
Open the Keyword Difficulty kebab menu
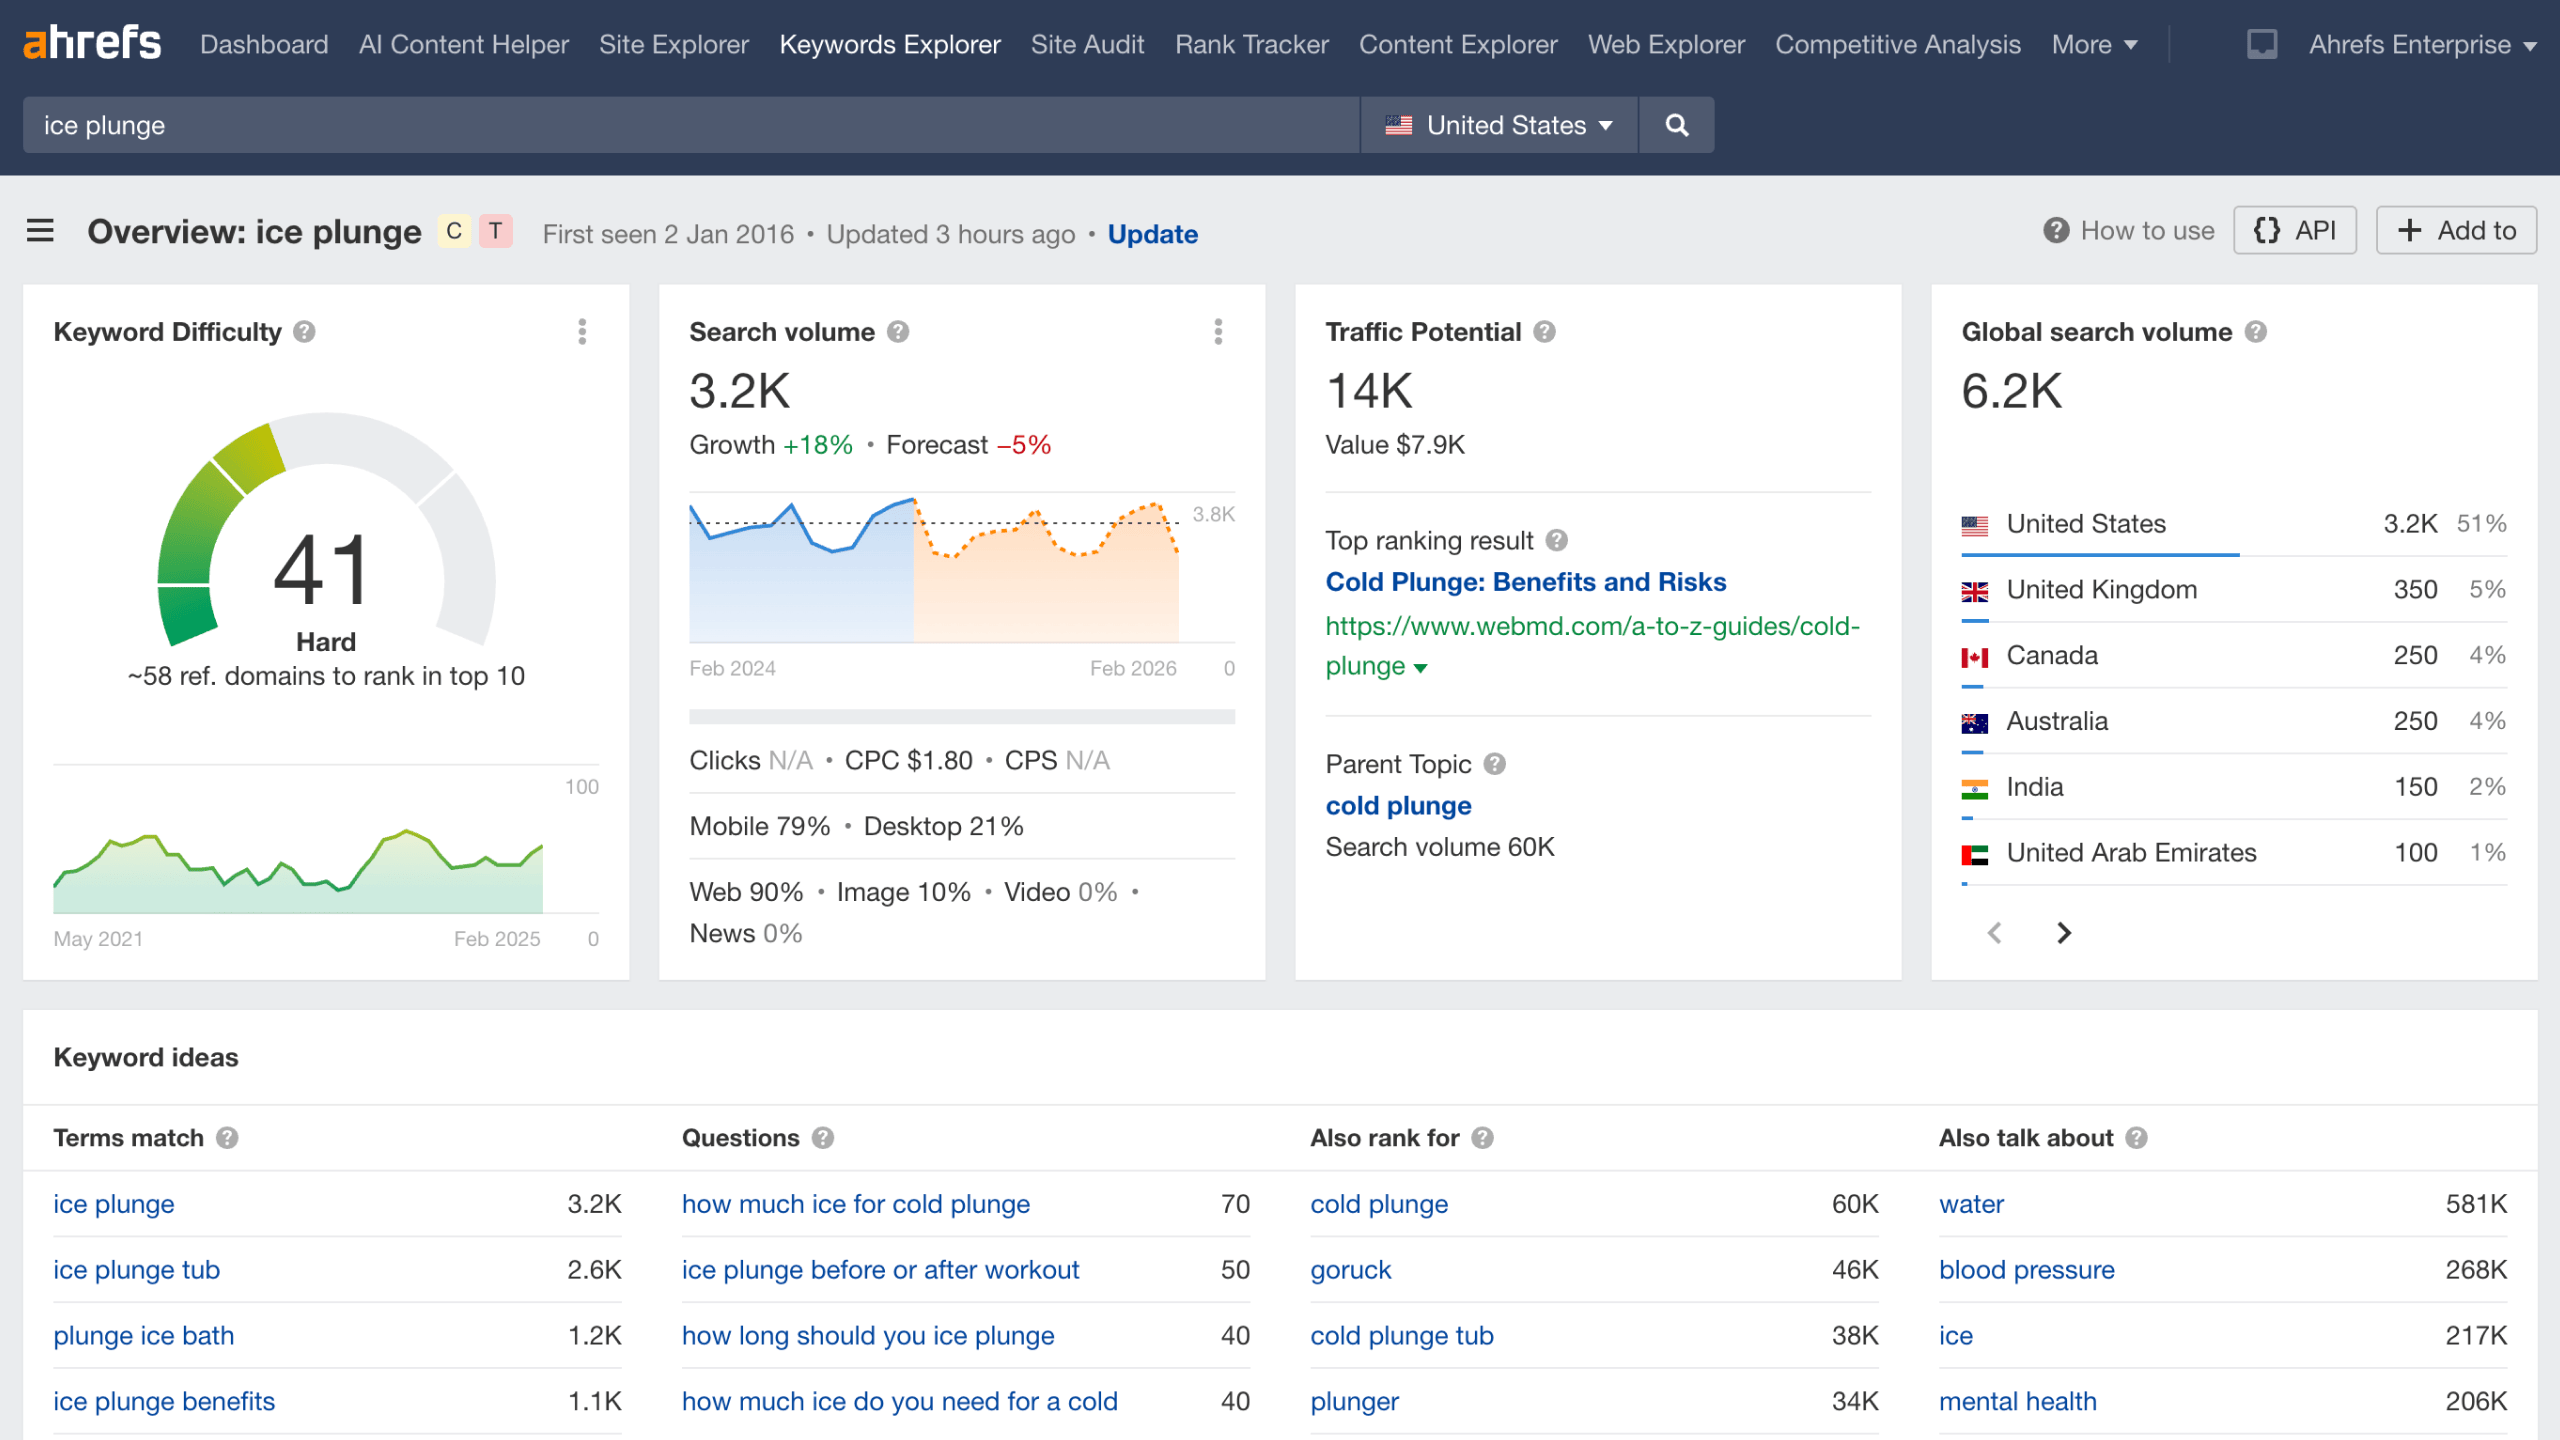pos(582,332)
